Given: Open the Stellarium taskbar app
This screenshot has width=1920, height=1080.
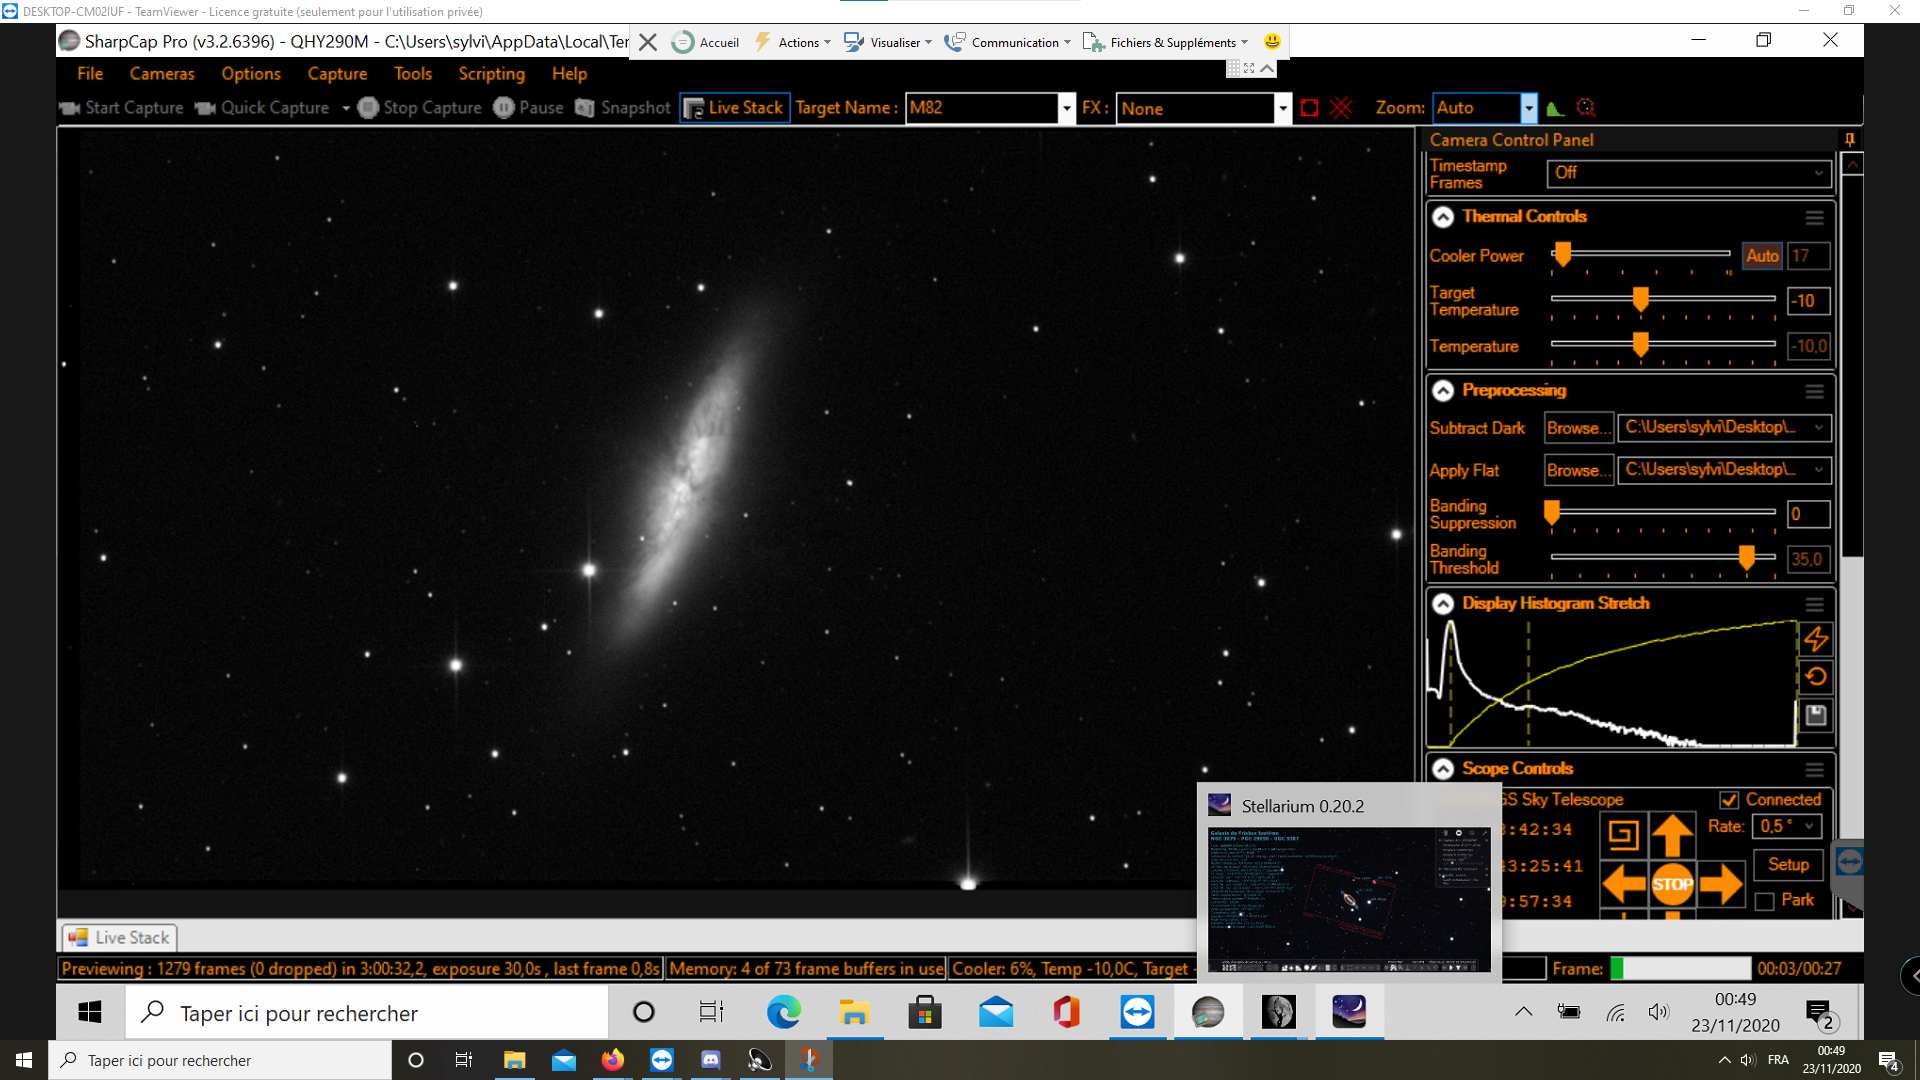Looking at the screenshot, I should point(1349,1012).
